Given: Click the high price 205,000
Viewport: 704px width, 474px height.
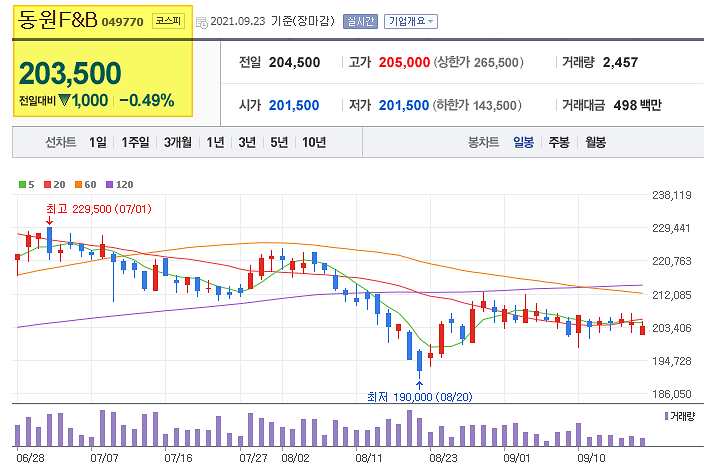Looking at the screenshot, I should tap(404, 62).
